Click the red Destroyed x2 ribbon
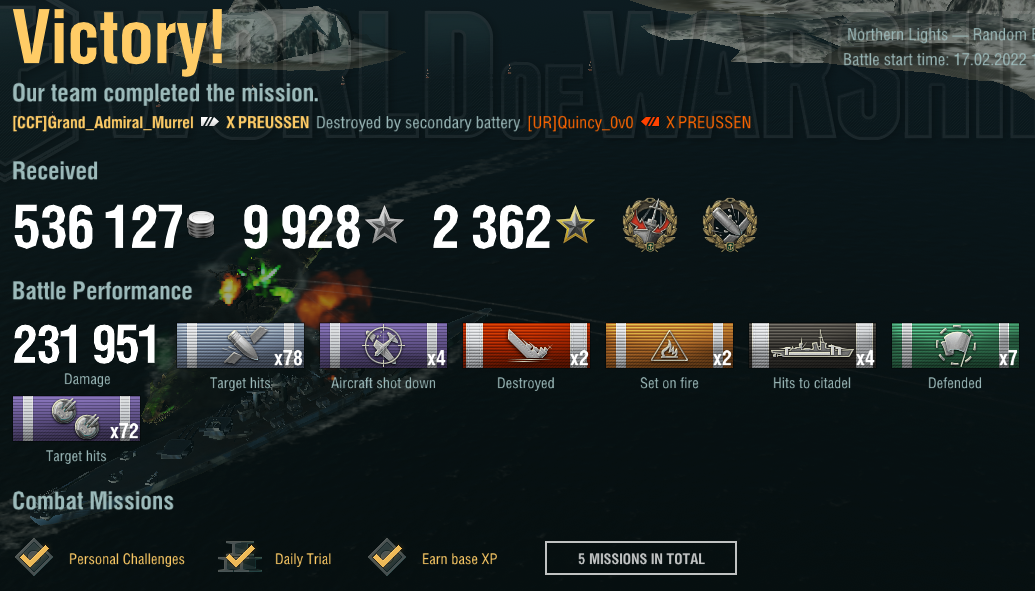The image size is (1035, 591). [x=526, y=345]
